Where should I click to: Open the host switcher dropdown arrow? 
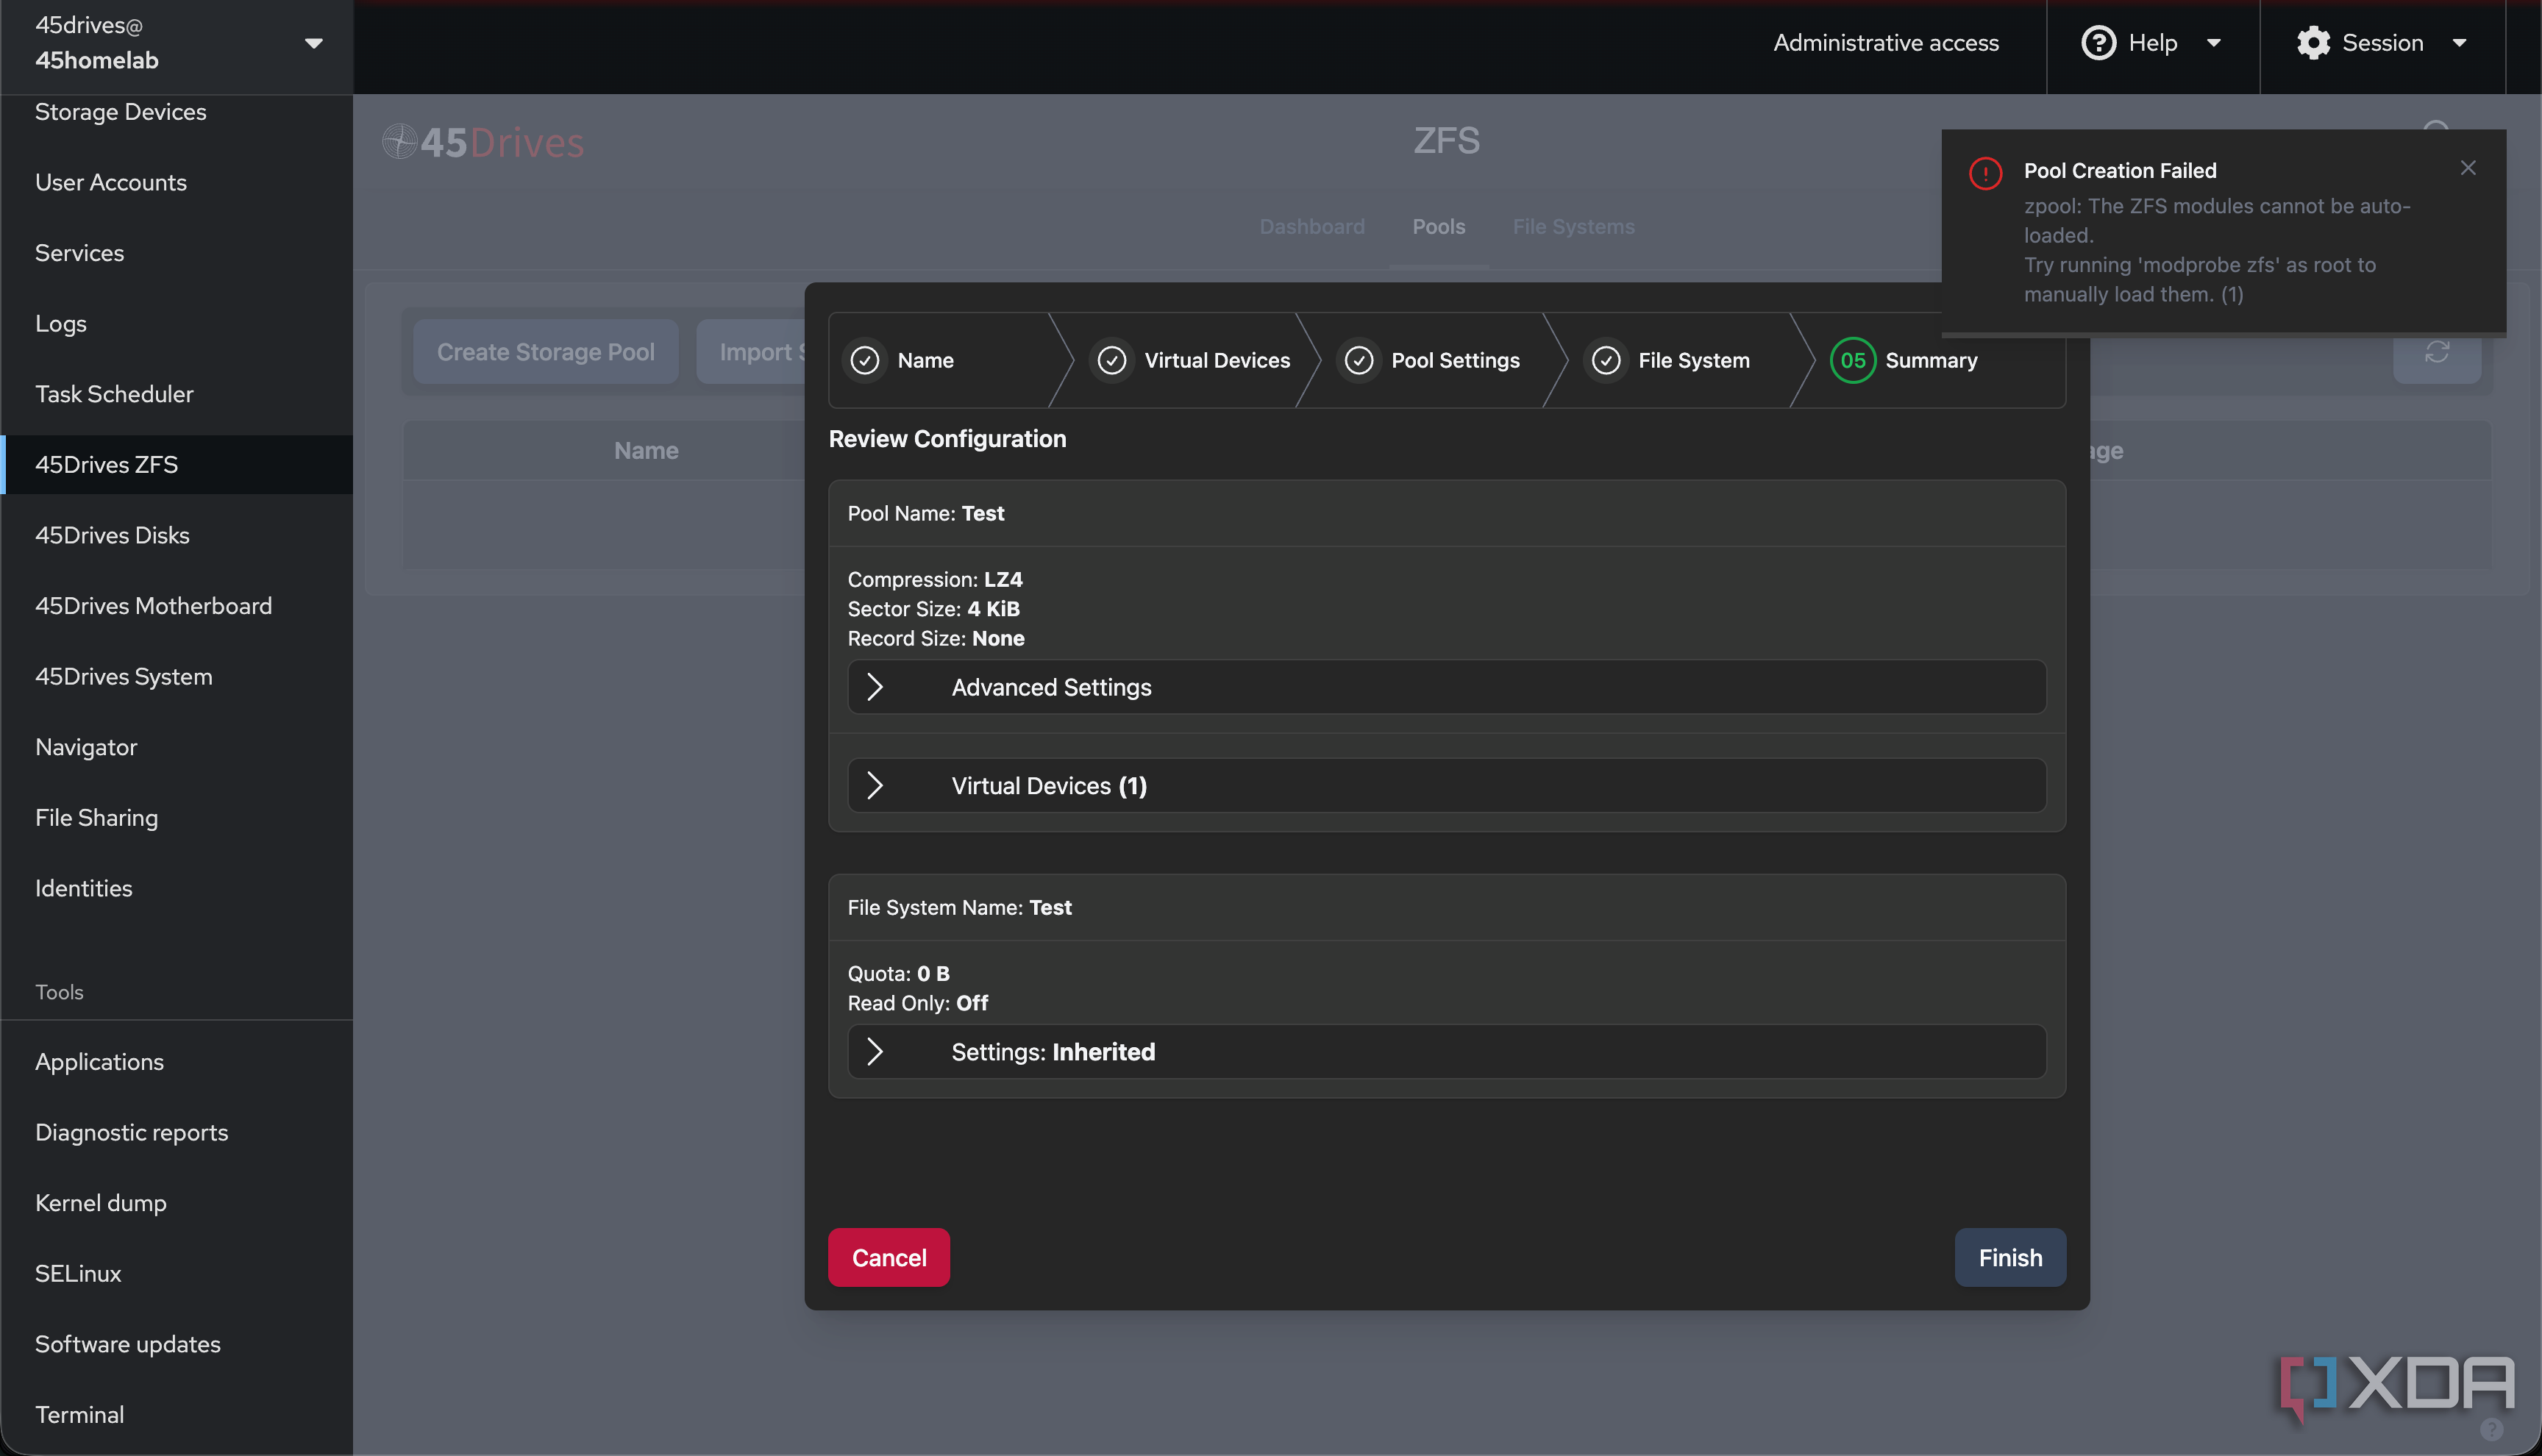313,43
